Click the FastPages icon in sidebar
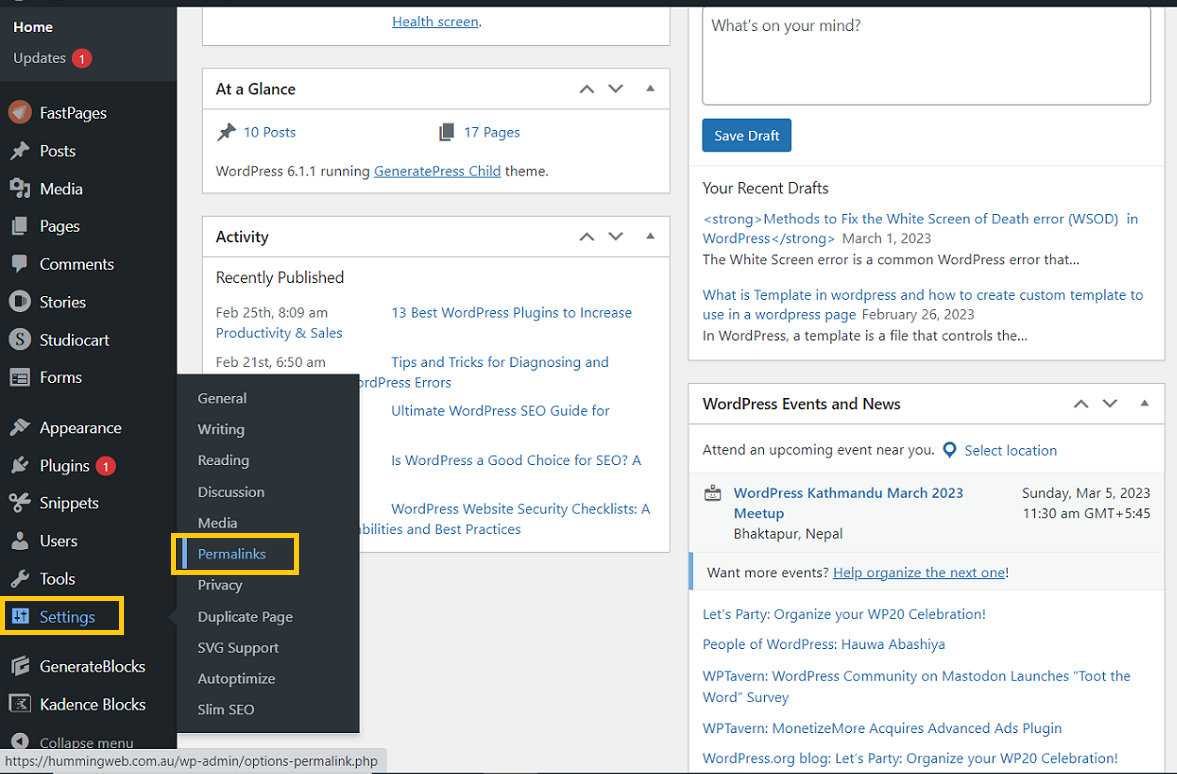1177x774 pixels. click(x=20, y=113)
